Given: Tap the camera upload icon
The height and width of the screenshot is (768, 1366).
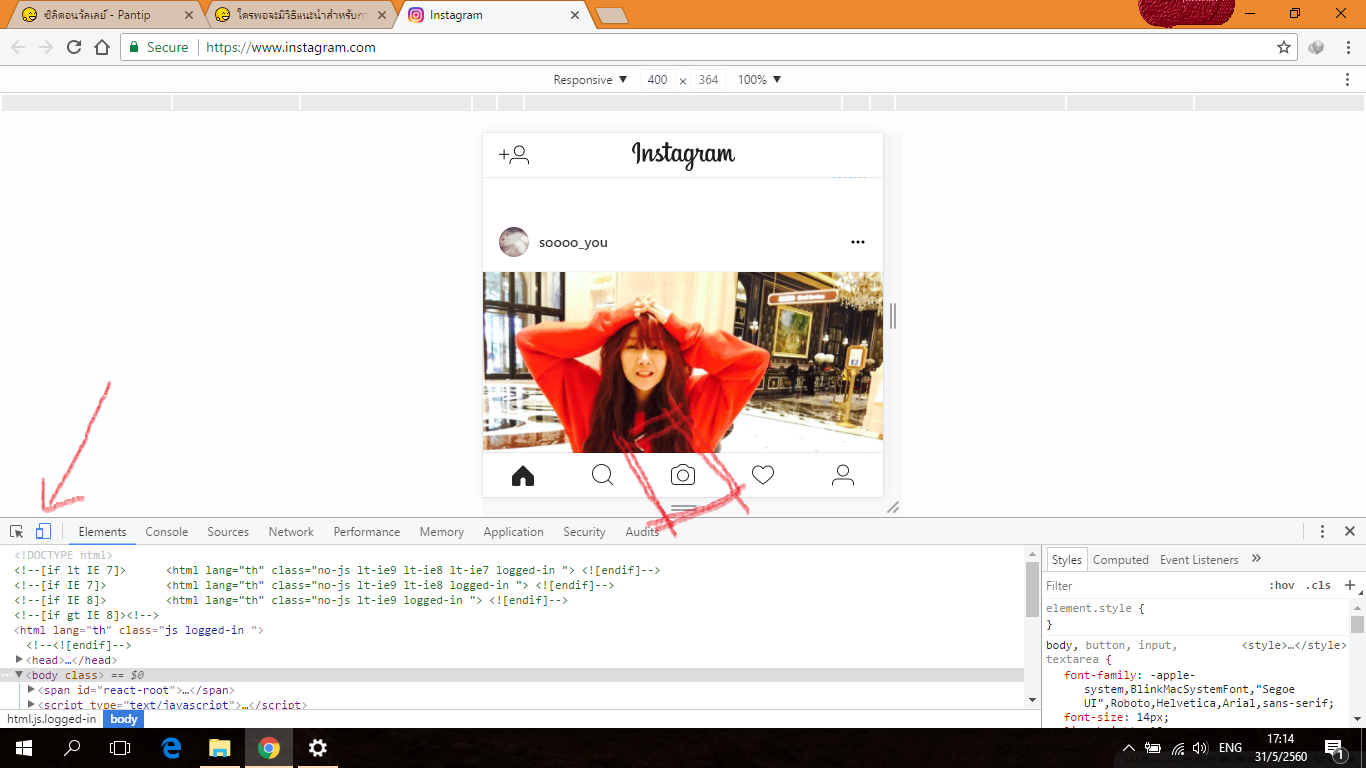Looking at the screenshot, I should point(683,475).
